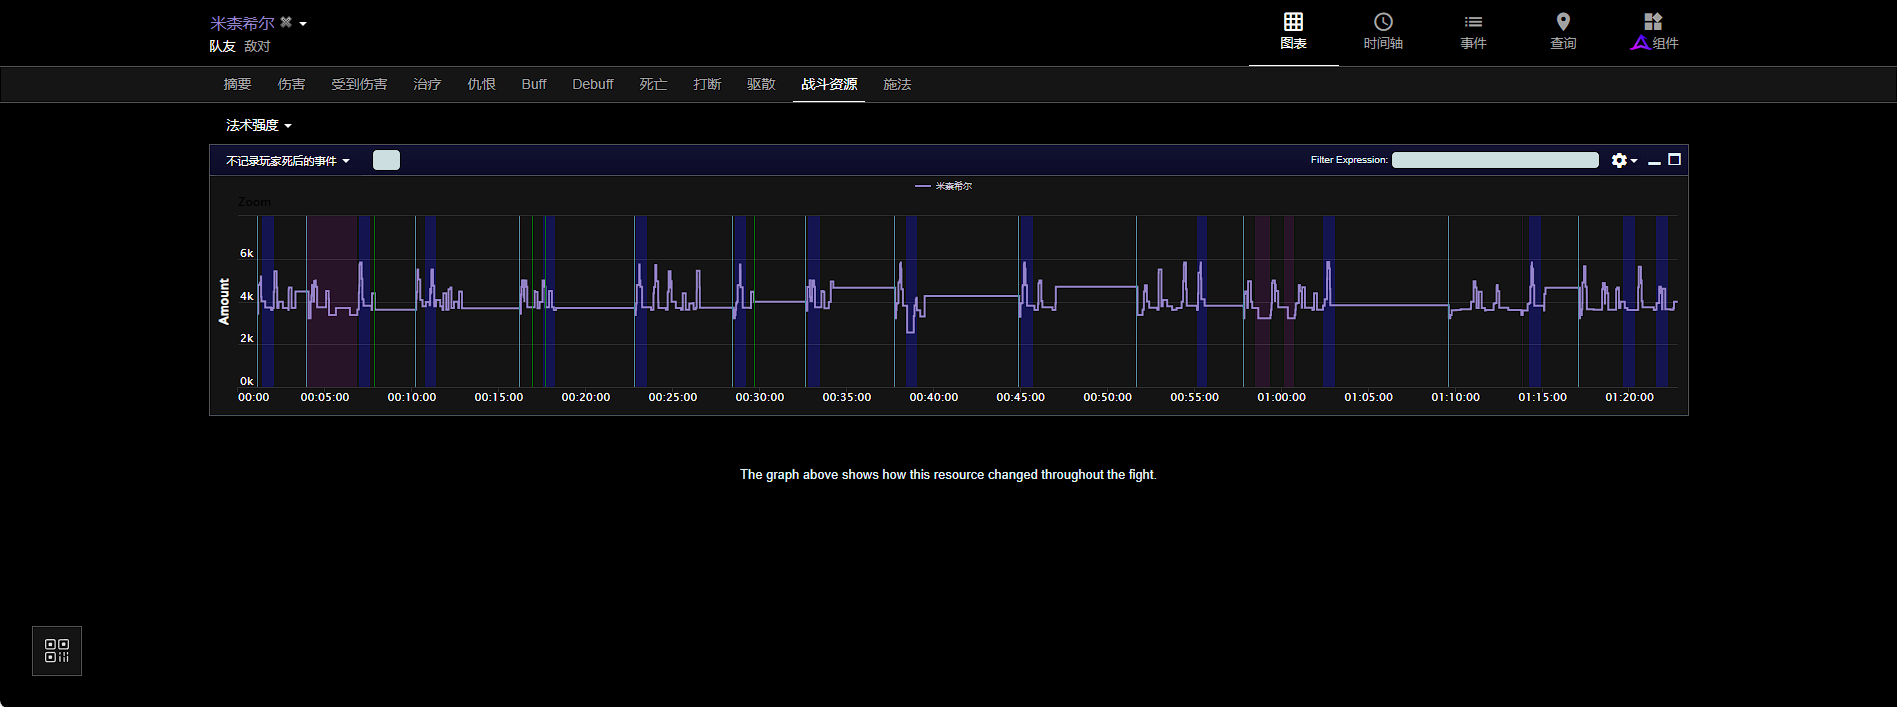The height and width of the screenshot is (707, 1897).
Task: Open the 不记录玩家死后的事件 dropdown
Action: click(x=288, y=160)
